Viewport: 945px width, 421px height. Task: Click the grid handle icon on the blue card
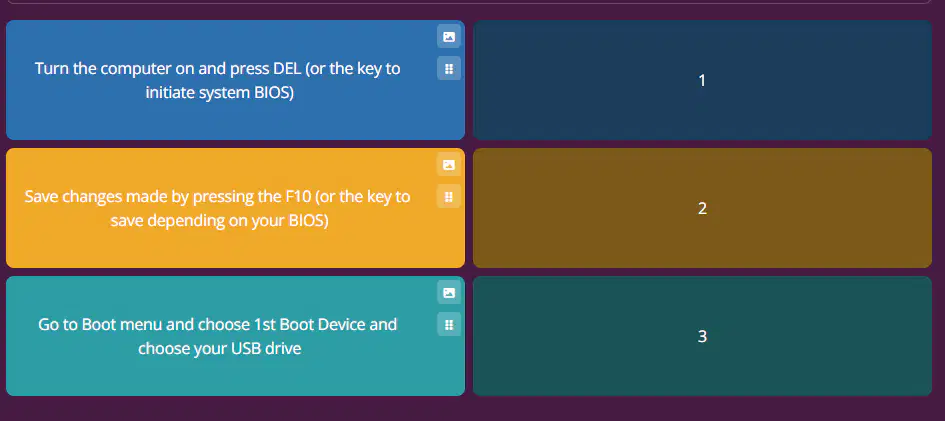(x=448, y=68)
